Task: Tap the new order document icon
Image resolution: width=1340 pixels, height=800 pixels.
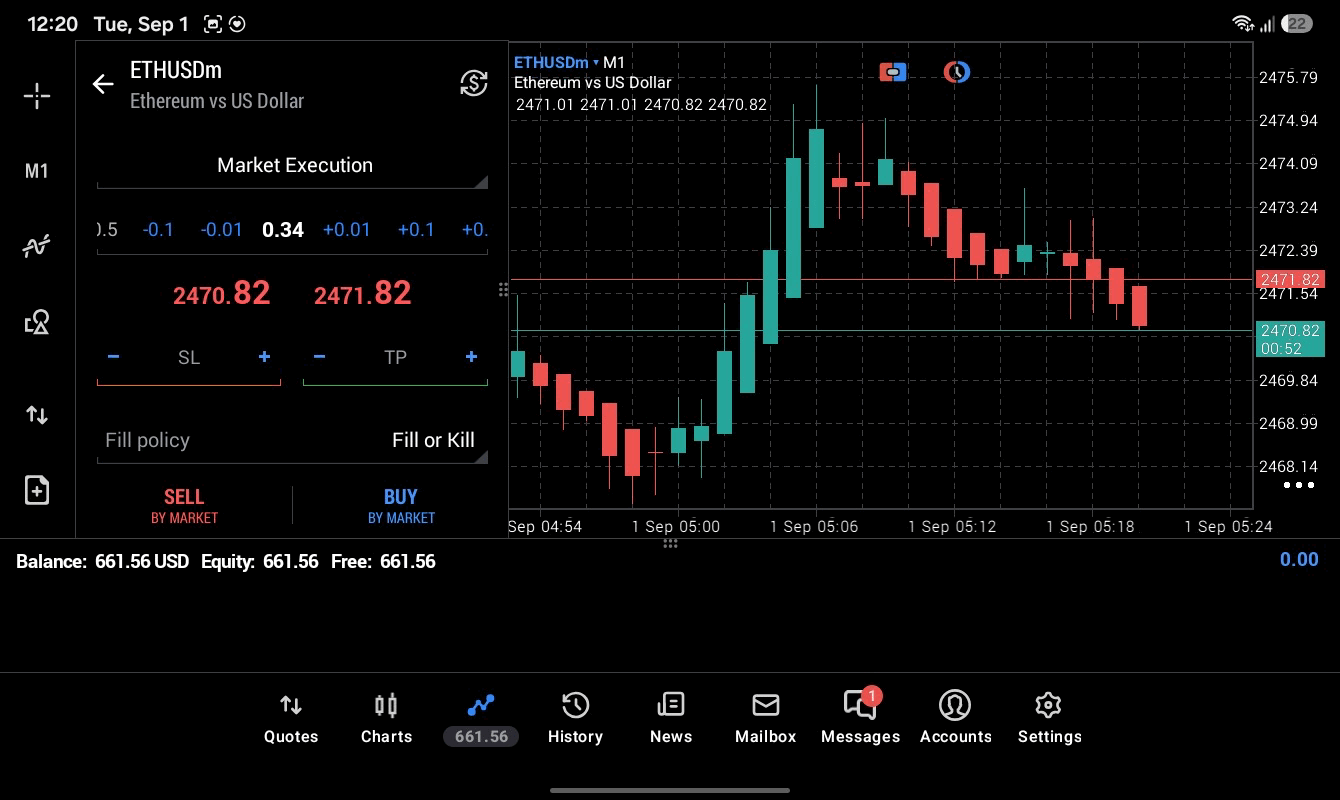Action: coord(37,490)
